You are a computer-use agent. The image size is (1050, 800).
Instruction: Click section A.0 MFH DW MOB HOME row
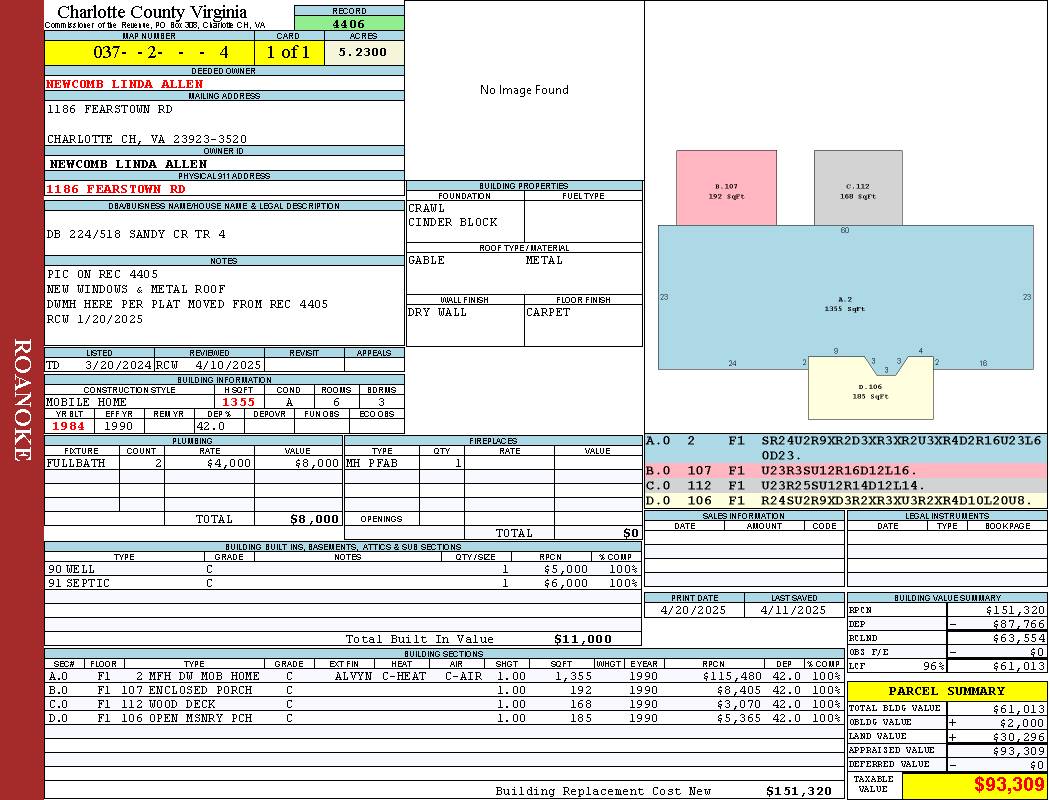[x=444, y=676]
